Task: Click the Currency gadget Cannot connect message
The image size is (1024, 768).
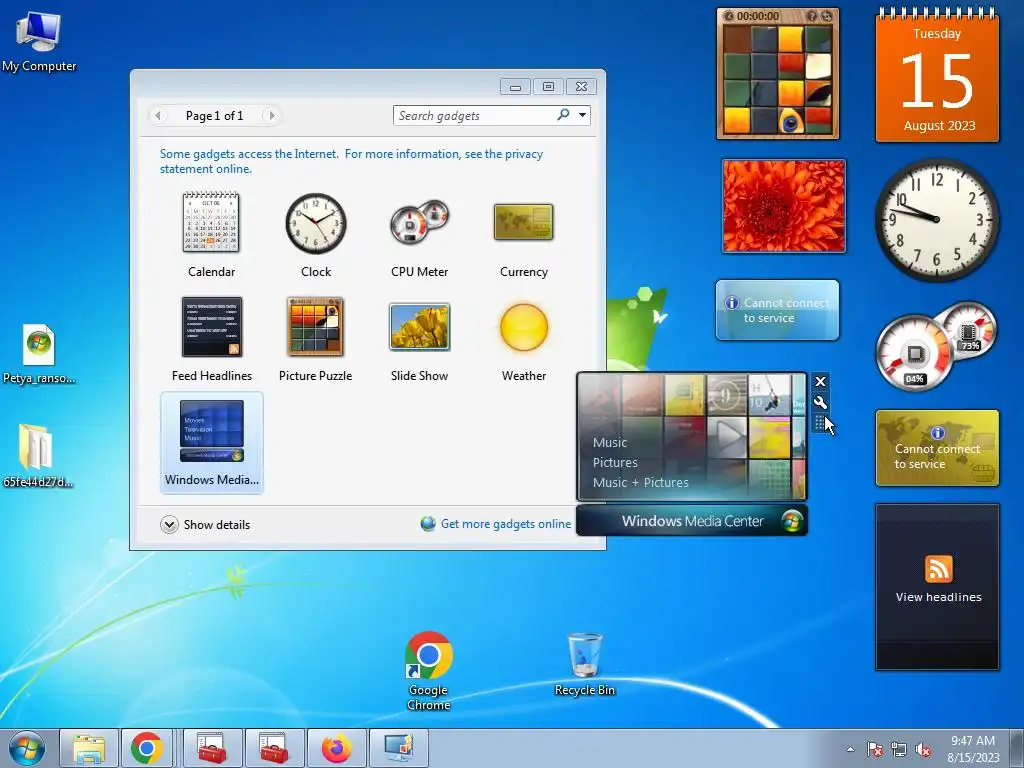Action: [x=936, y=448]
